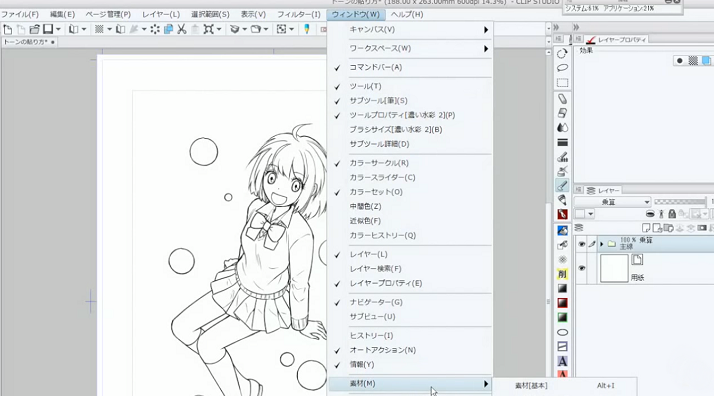Choose 素材[基本] Alt+I submenu entry
The image size is (714, 396).
point(565,386)
